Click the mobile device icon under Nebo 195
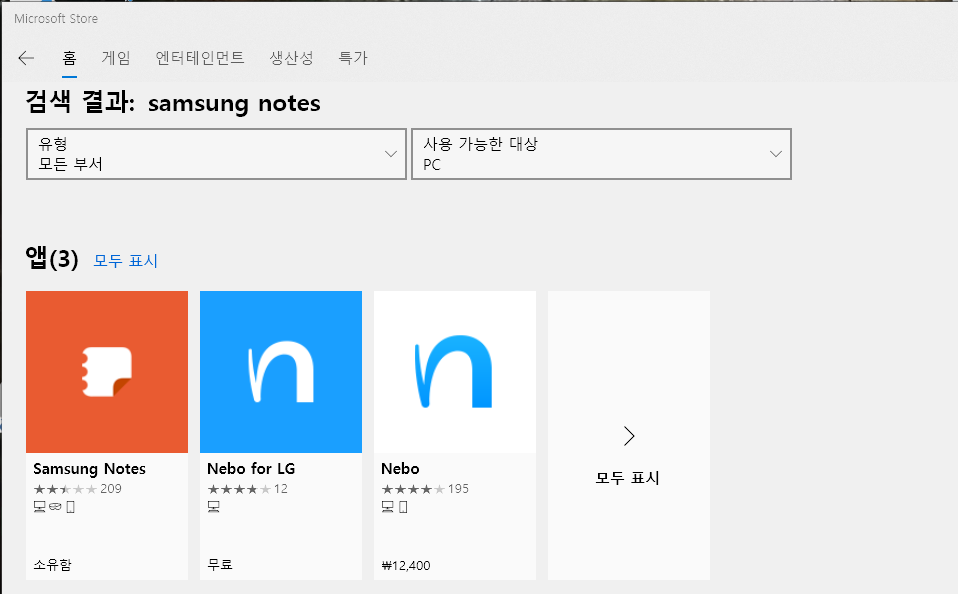 [403, 507]
